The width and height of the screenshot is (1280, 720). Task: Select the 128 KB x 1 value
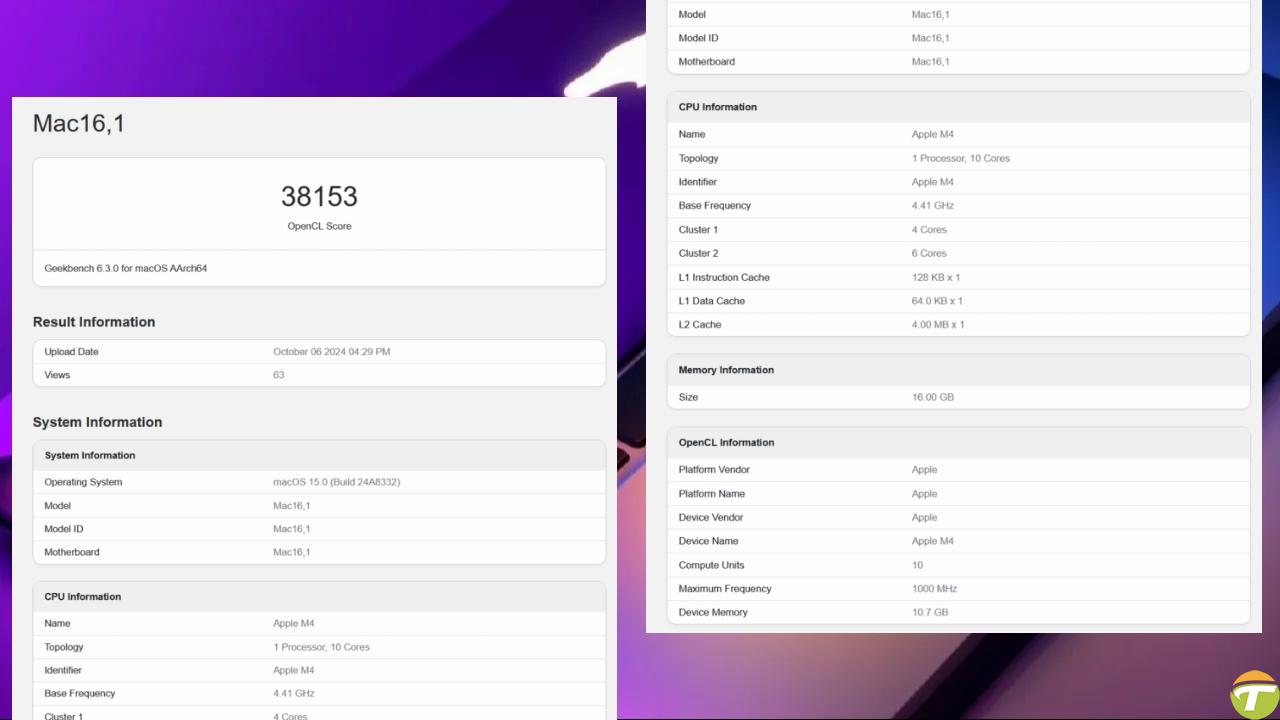(x=936, y=277)
